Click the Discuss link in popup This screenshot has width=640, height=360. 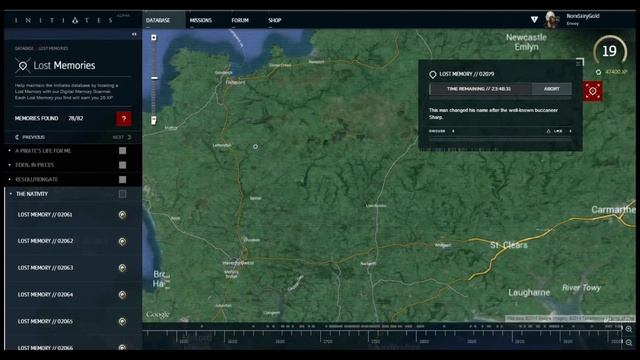click(x=437, y=131)
